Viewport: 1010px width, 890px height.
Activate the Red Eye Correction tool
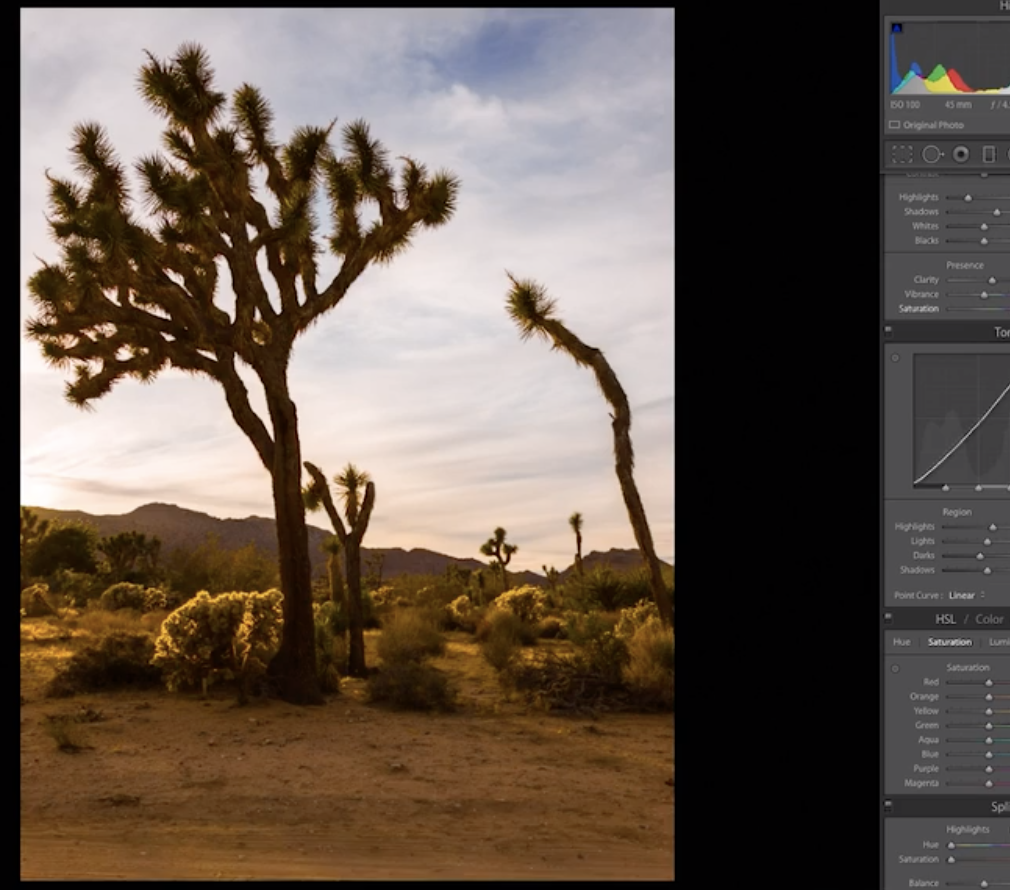(961, 154)
